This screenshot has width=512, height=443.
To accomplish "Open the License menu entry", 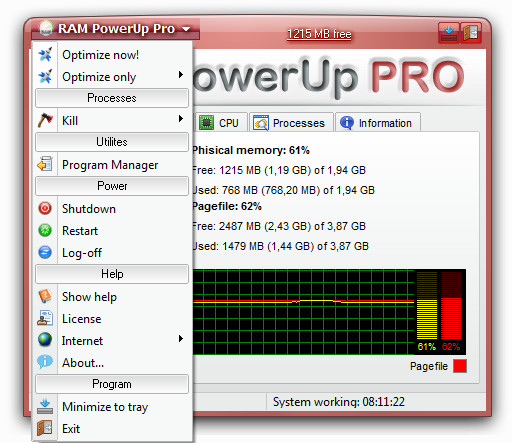I will (112, 318).
